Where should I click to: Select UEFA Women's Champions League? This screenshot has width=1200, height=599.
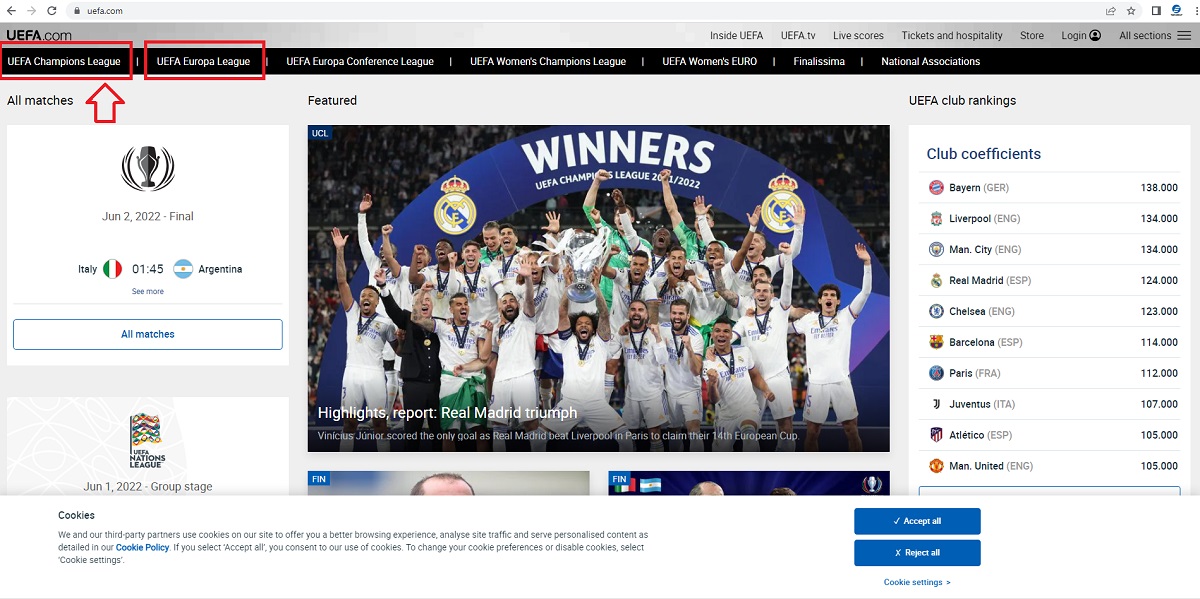click(x=548, y=62)
